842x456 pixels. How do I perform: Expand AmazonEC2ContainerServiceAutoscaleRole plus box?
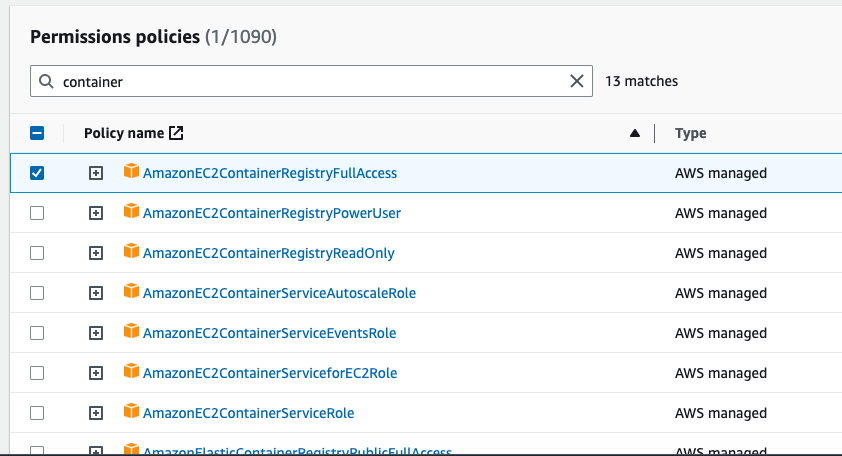click(x=96, y=293)
